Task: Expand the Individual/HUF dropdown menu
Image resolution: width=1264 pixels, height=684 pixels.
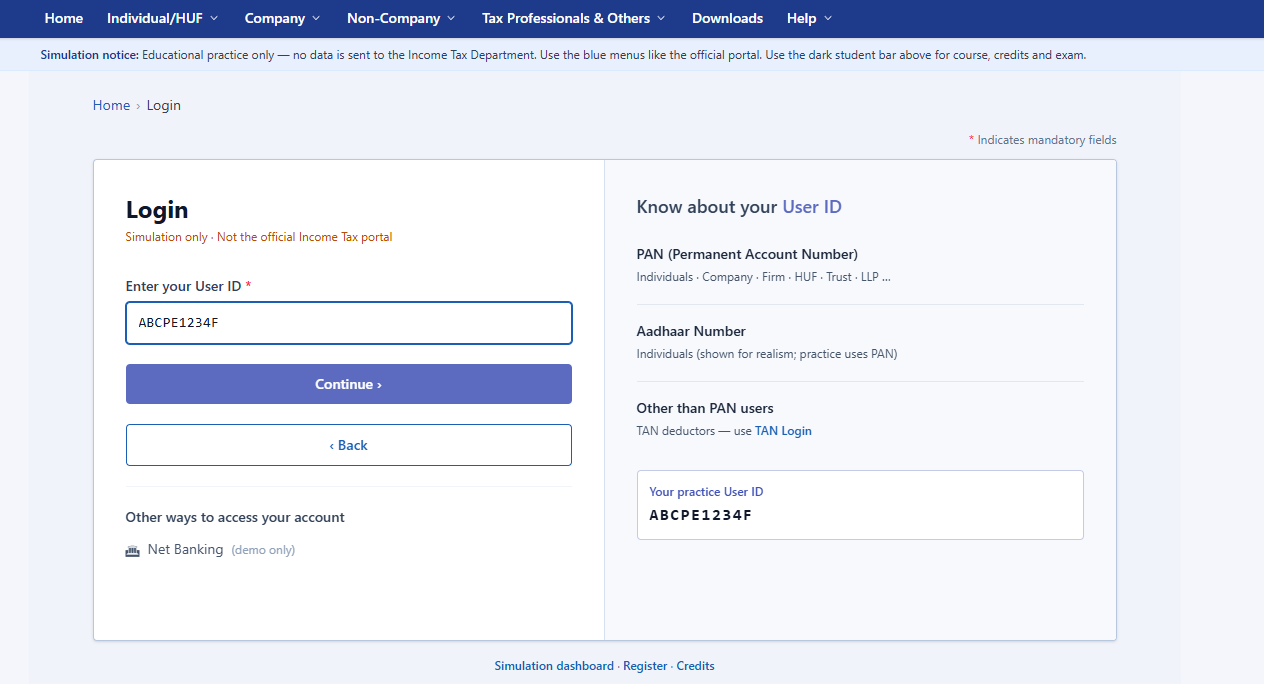Action: (x=163, y=18)
